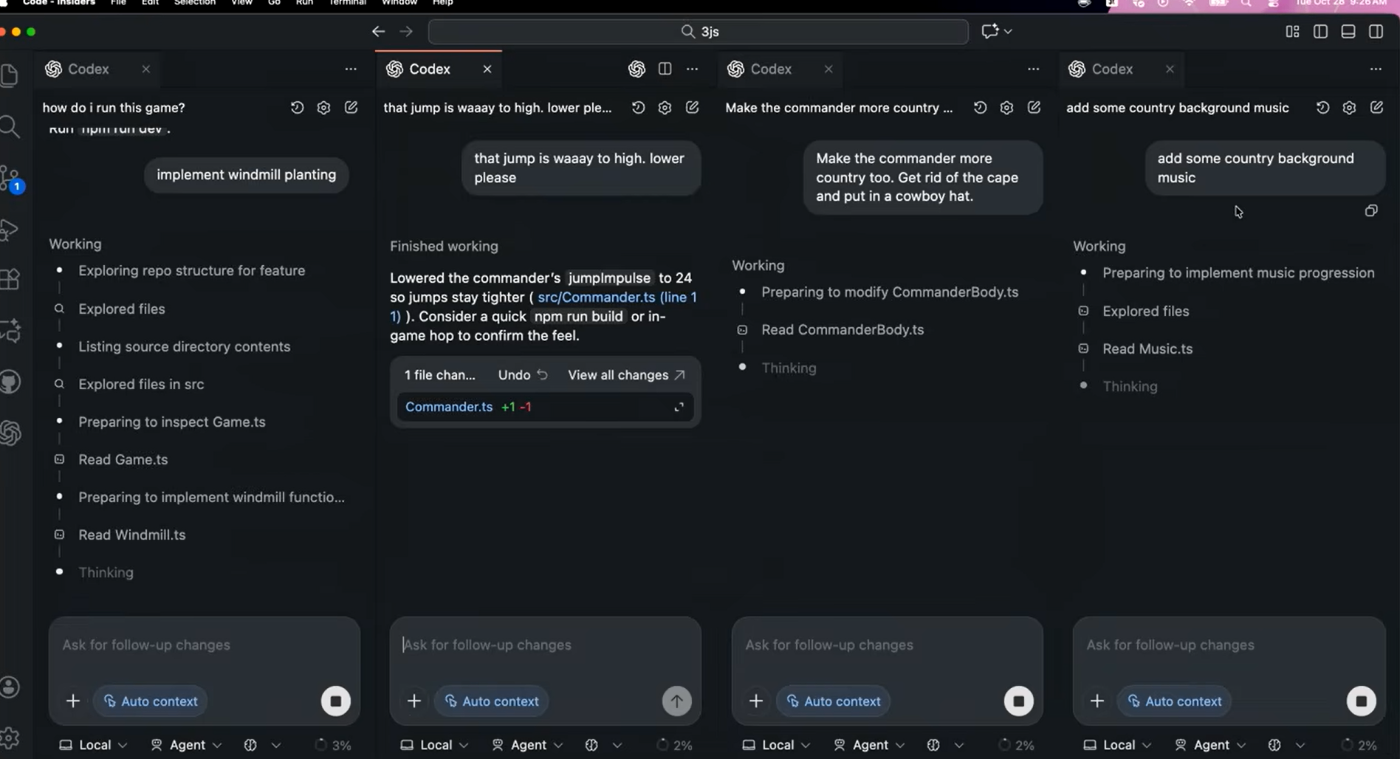Click the 3js search bar
Viewport: 1400px width, 759px height.
click(x=698, y=32)
